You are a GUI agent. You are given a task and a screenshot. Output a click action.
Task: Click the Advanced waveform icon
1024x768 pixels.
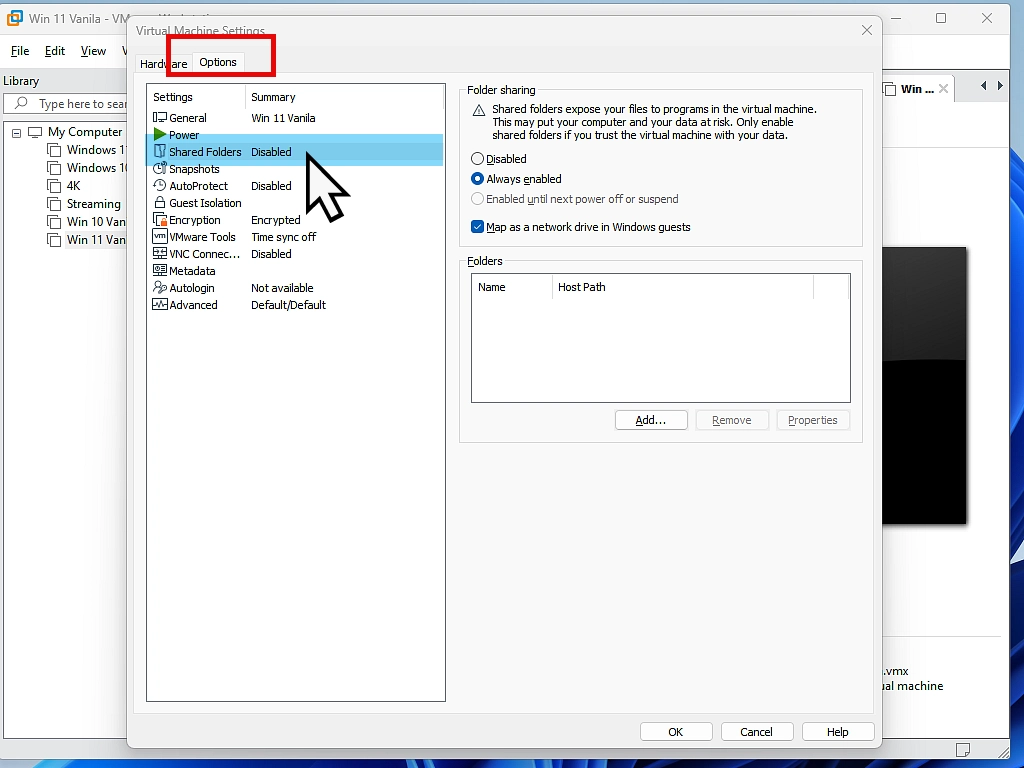click(x=159, y=304)
